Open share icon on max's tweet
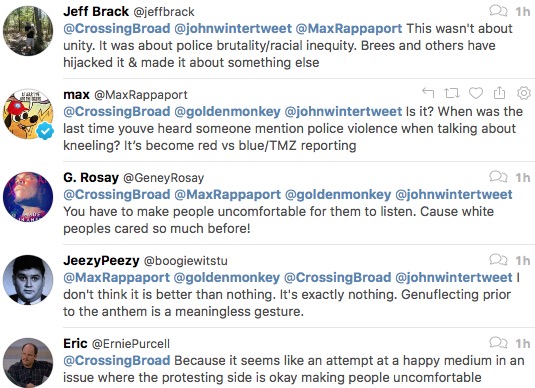Screen dimensions: 535x388 (x=499, y=92)
